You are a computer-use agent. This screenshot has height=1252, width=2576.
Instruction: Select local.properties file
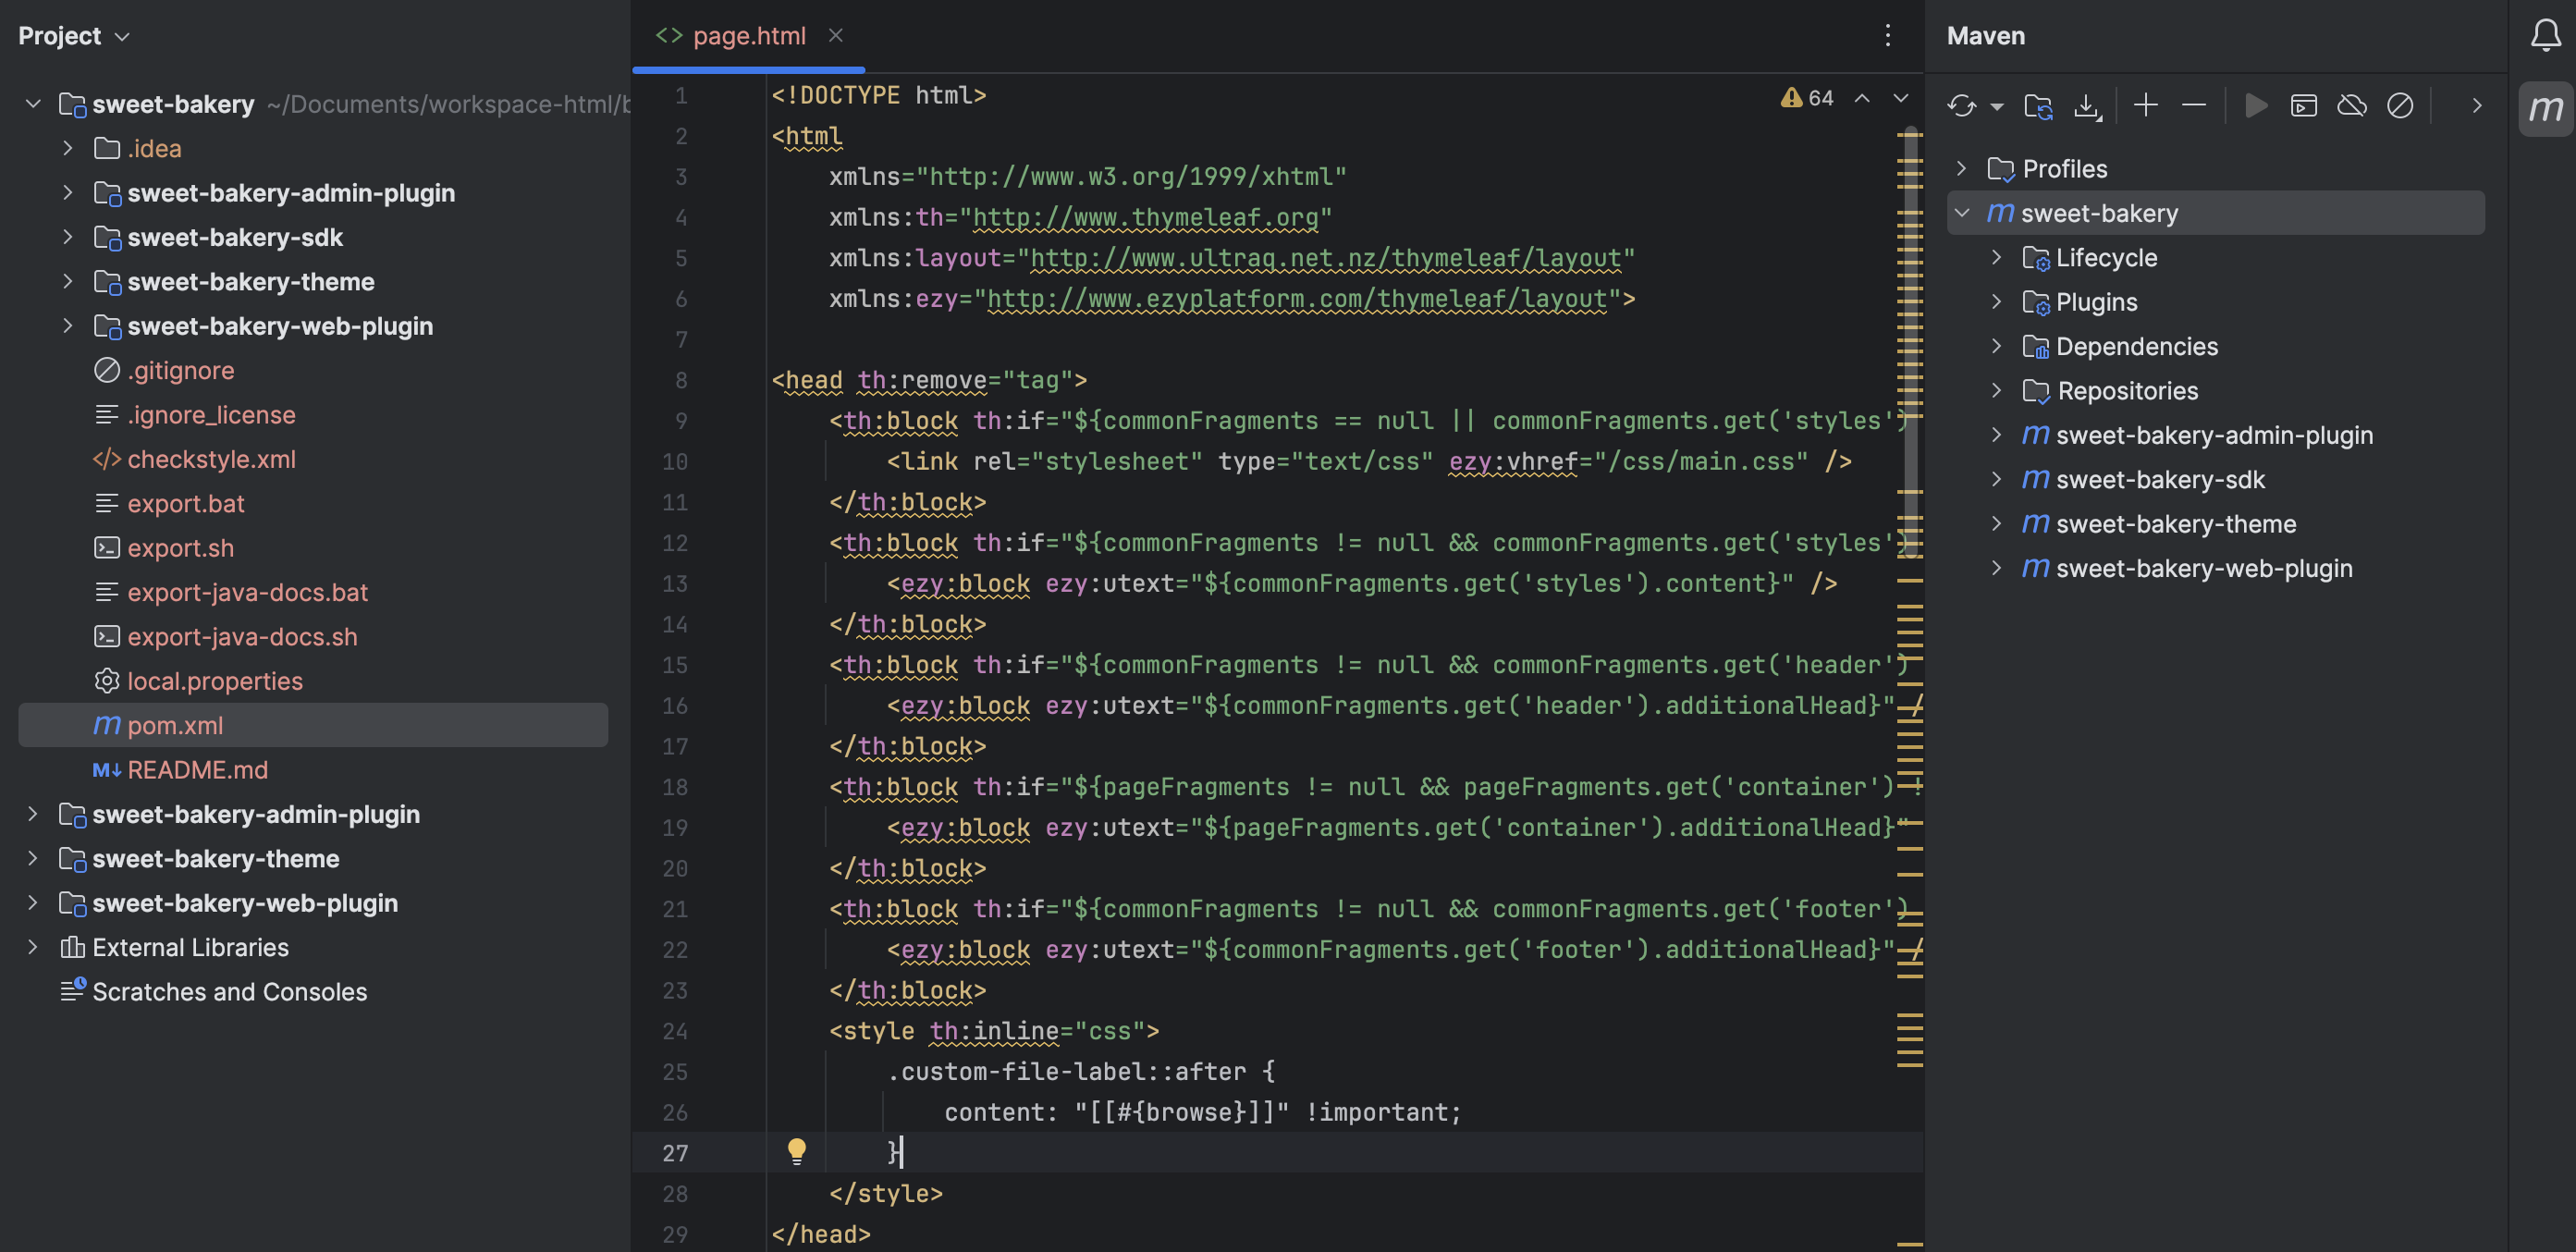click(214, 681)
